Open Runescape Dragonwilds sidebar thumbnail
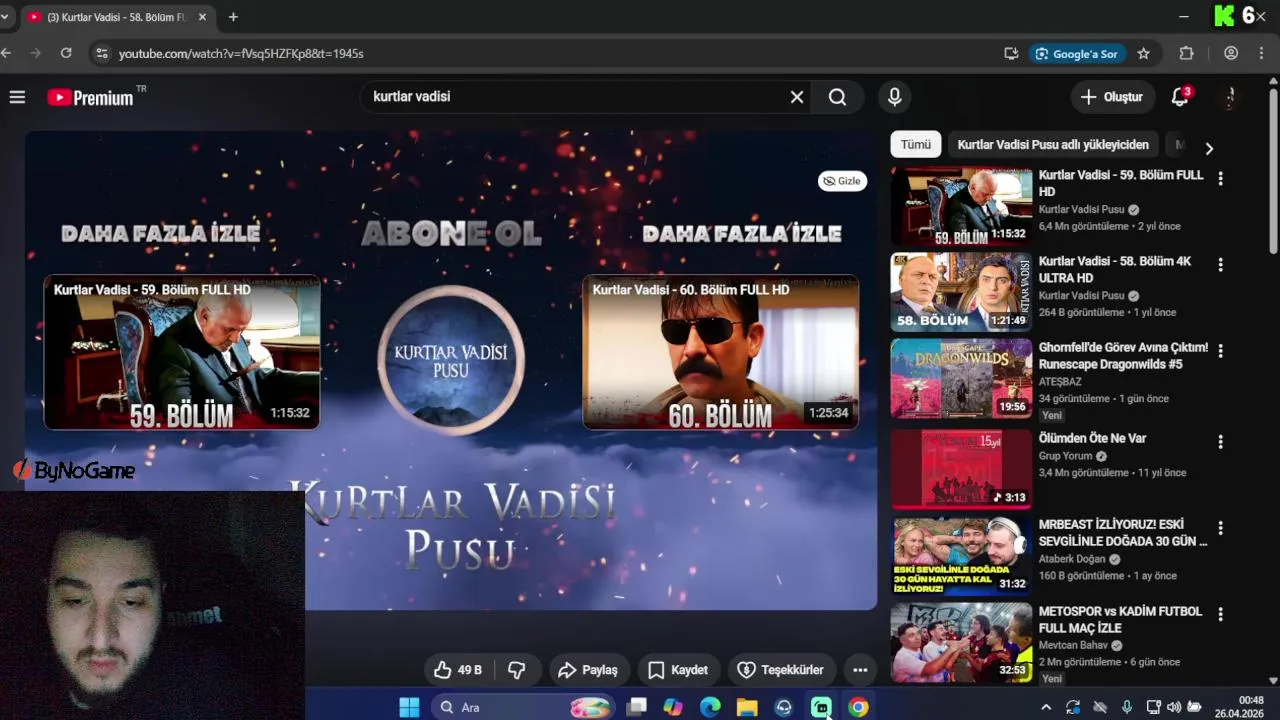 (961, 378)
